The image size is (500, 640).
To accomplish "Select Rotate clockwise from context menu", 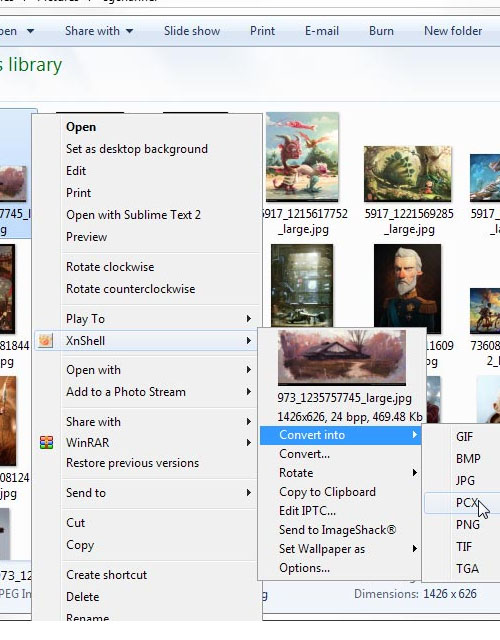I will click(110, 267).
